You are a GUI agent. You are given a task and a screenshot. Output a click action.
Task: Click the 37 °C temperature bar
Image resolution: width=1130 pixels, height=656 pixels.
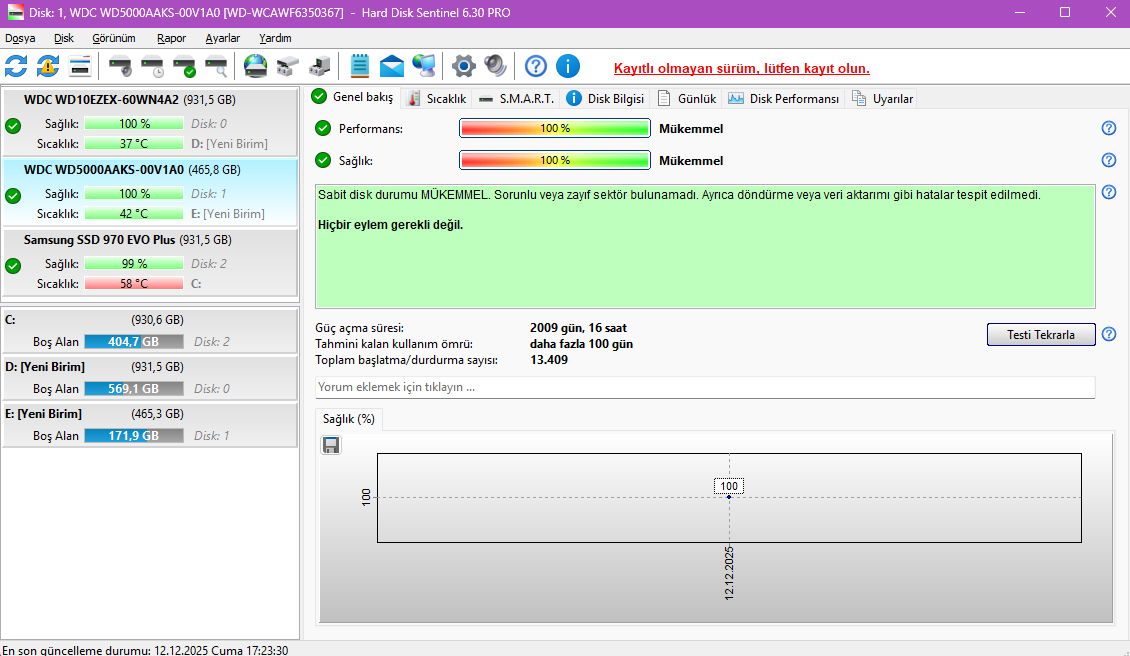(x=134, y=144)
